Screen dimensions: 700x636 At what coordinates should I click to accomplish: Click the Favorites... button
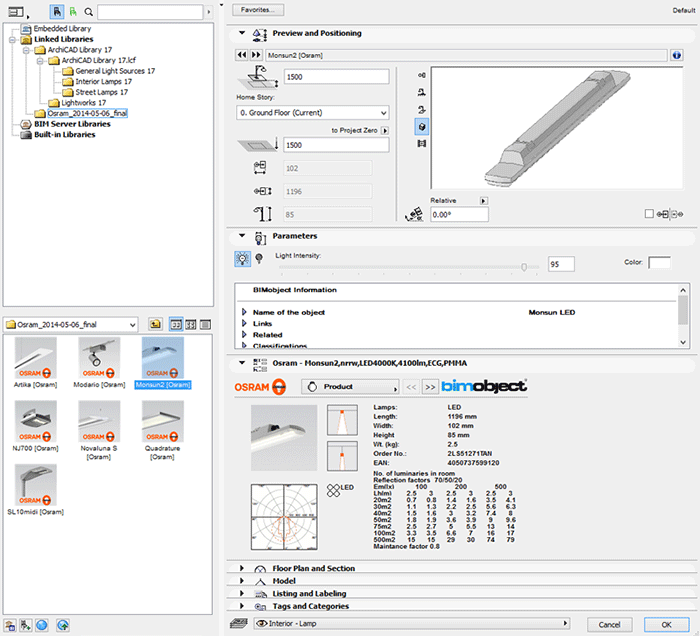tap(258, 10)
